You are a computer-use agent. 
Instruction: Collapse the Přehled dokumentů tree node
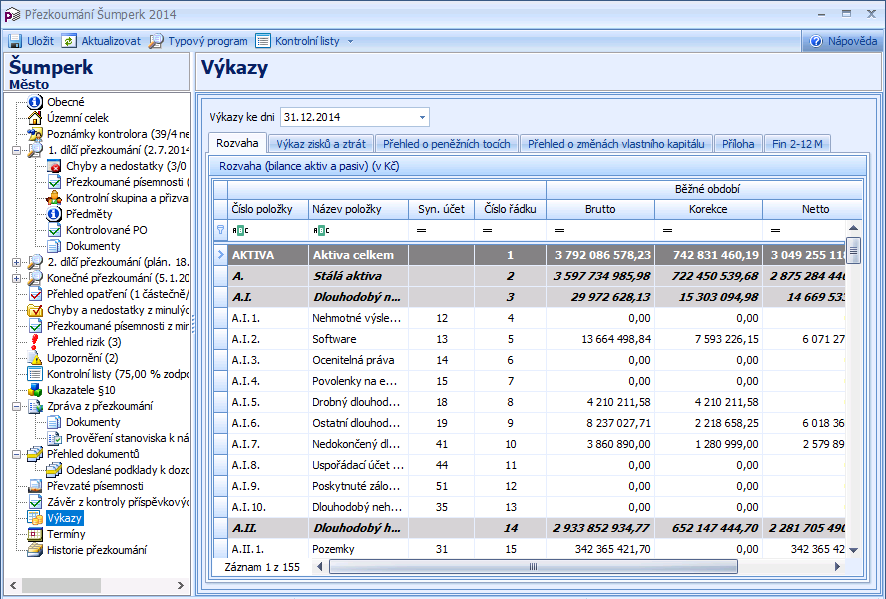click(x=16, y=454)
